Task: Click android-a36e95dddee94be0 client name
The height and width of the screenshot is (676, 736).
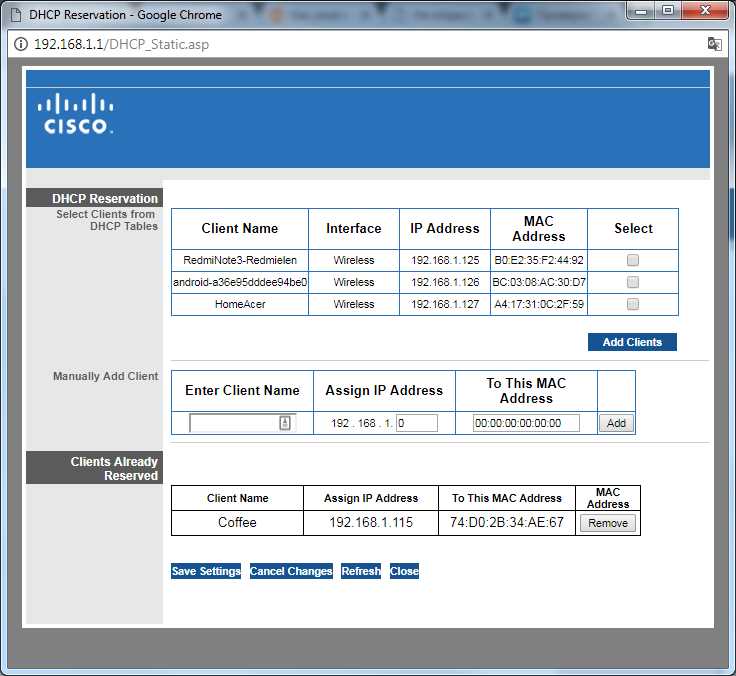Action: (240, 282)
